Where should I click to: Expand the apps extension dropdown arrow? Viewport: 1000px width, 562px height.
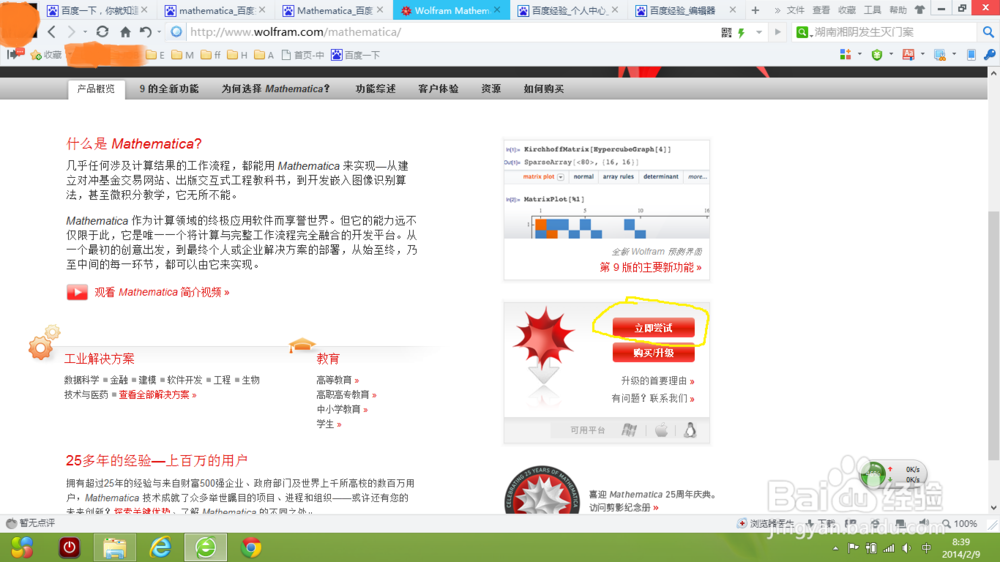pos(859,55)
